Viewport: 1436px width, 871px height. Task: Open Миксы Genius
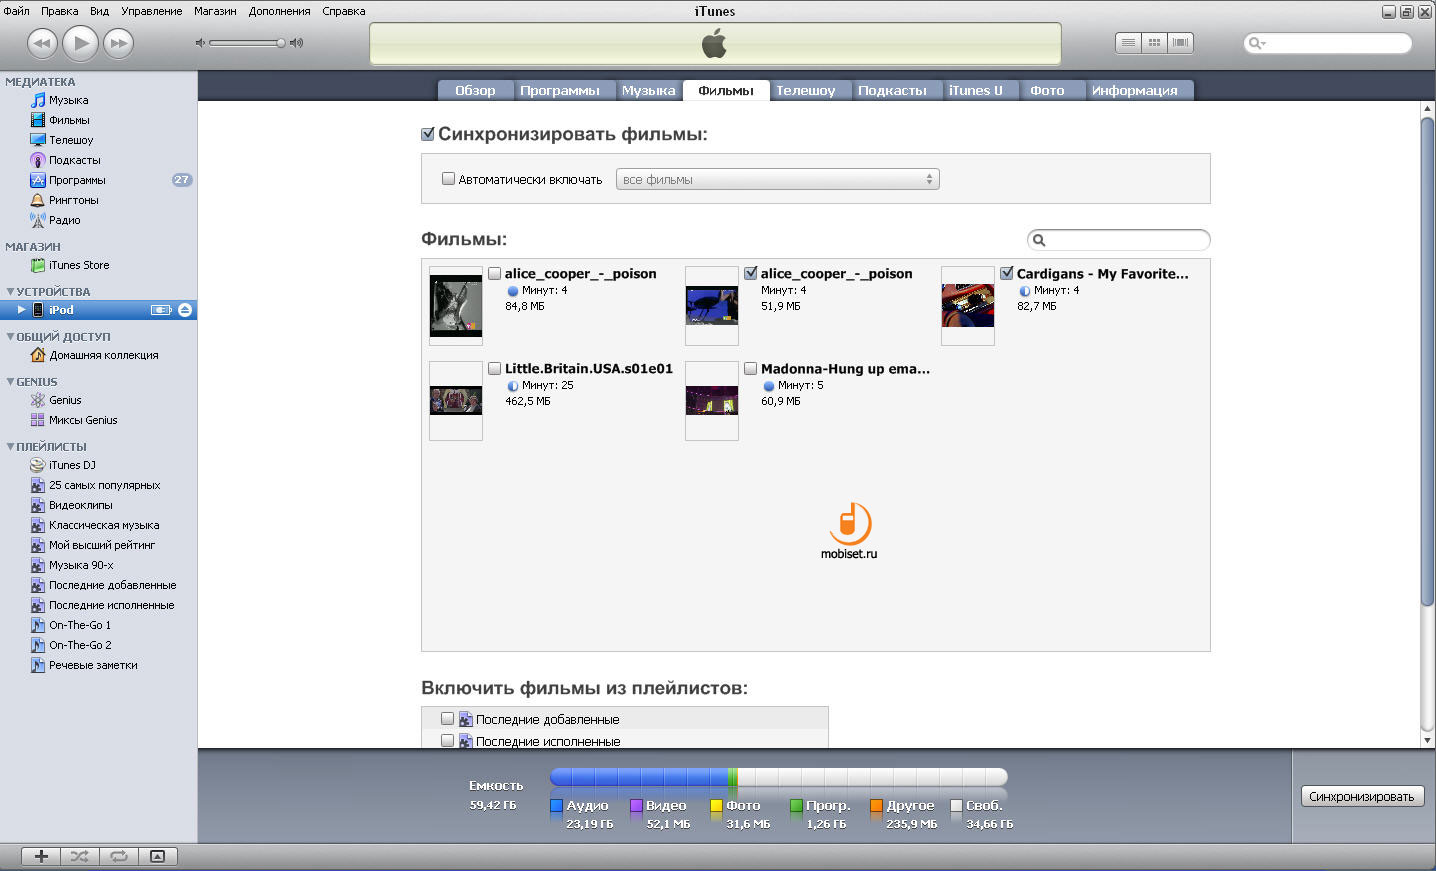pos(83,420)
